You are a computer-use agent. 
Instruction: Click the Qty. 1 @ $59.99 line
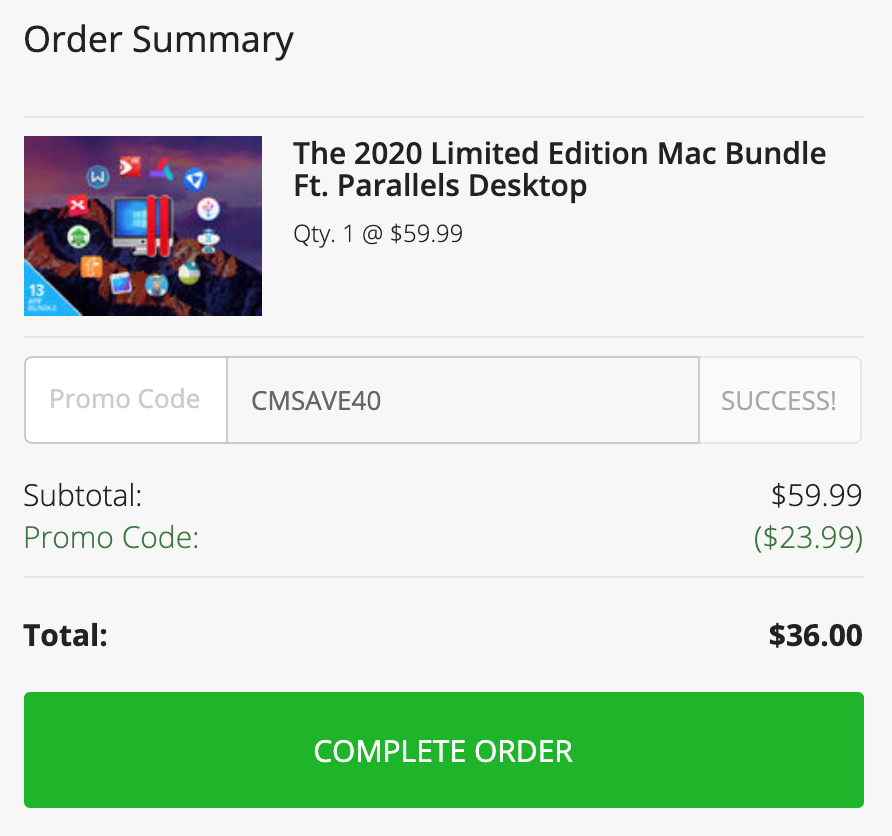click(378, 234)
